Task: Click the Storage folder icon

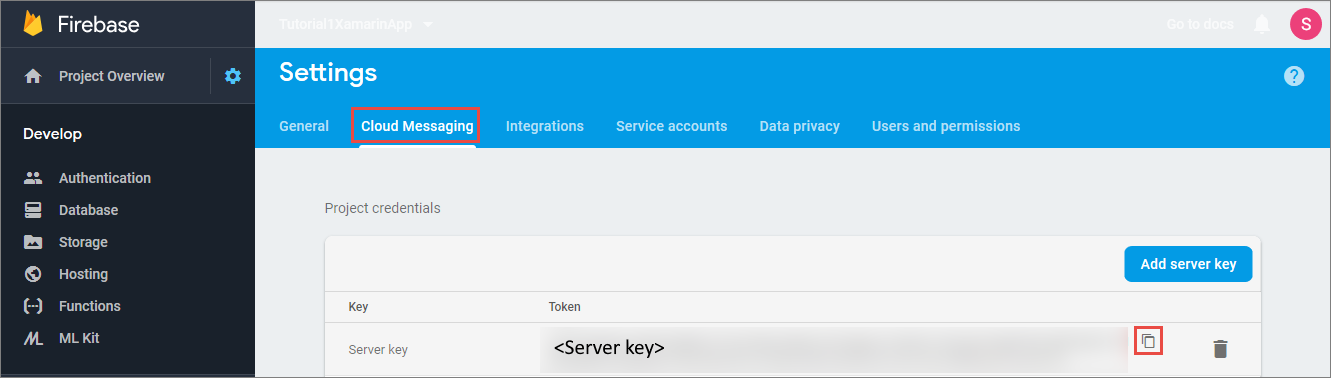Action: pos(33,242)
